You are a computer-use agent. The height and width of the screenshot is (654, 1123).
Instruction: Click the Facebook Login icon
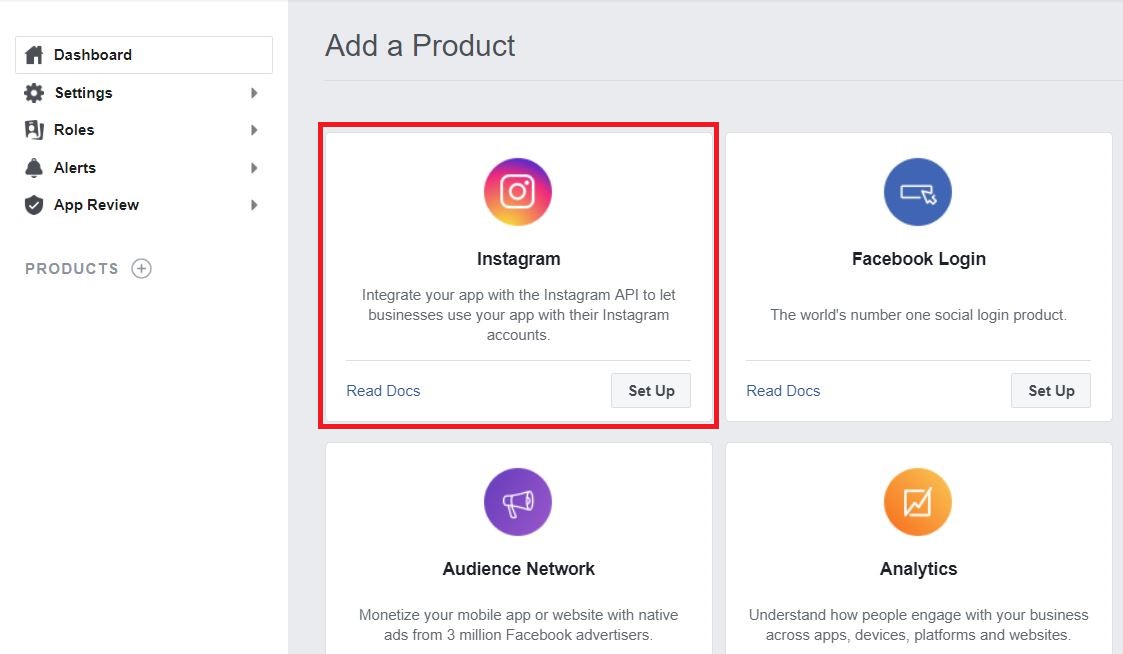pyautogui.click(x=917, y=191)
